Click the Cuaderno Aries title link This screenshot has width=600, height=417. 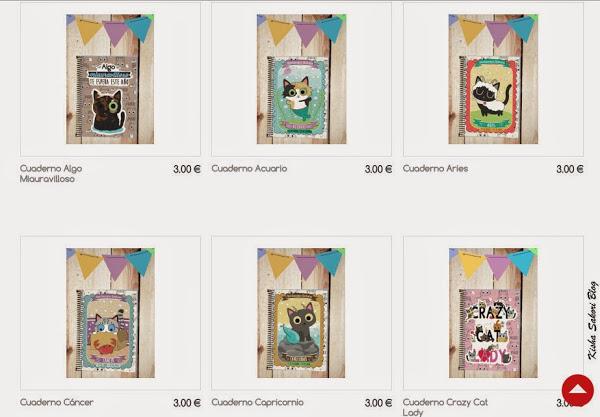click(x=435, y=169)
